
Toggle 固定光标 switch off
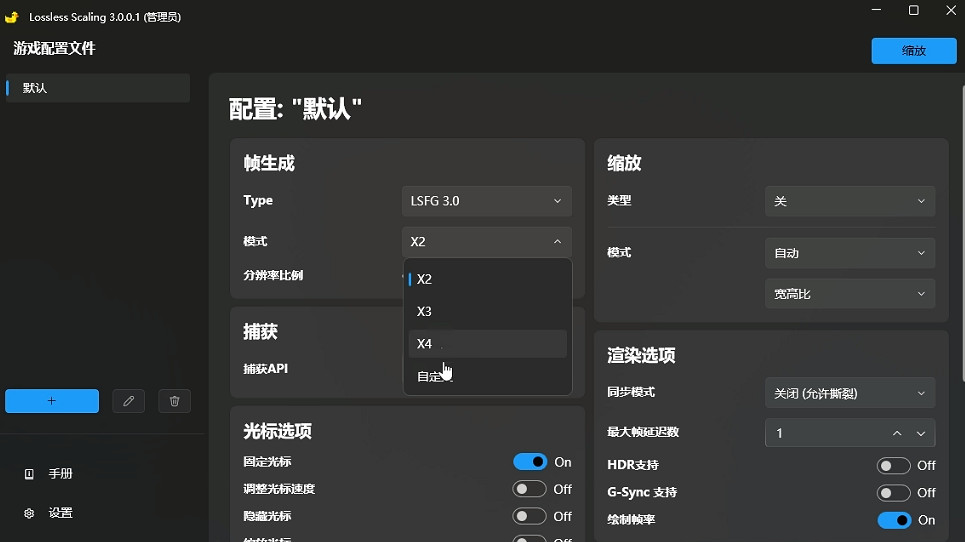530,461
